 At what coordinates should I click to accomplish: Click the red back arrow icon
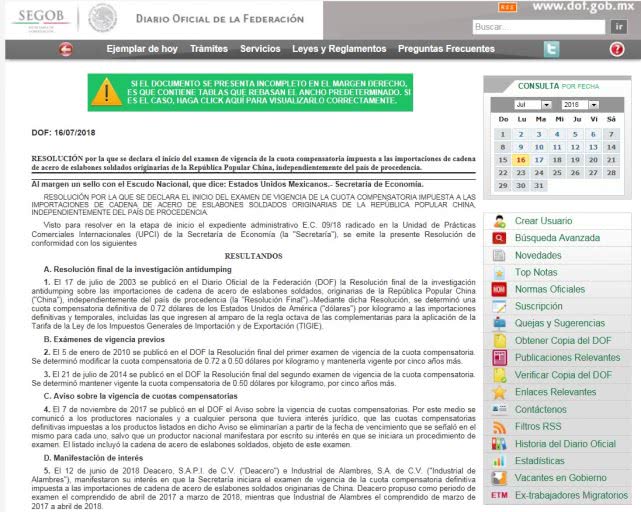tap(66, 49)
